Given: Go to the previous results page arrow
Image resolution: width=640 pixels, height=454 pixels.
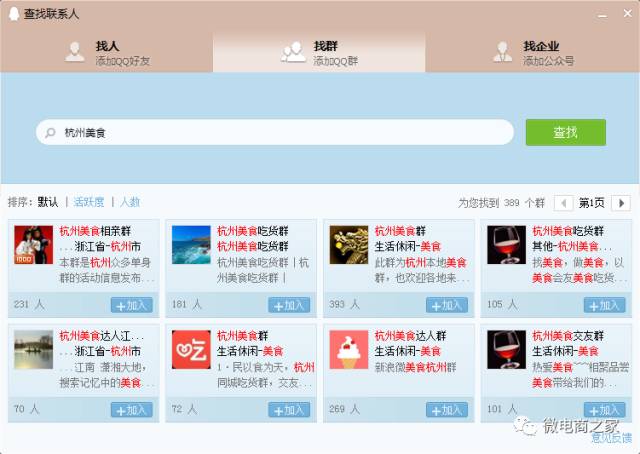Looking at the screenshot, I should pos(563,203).
